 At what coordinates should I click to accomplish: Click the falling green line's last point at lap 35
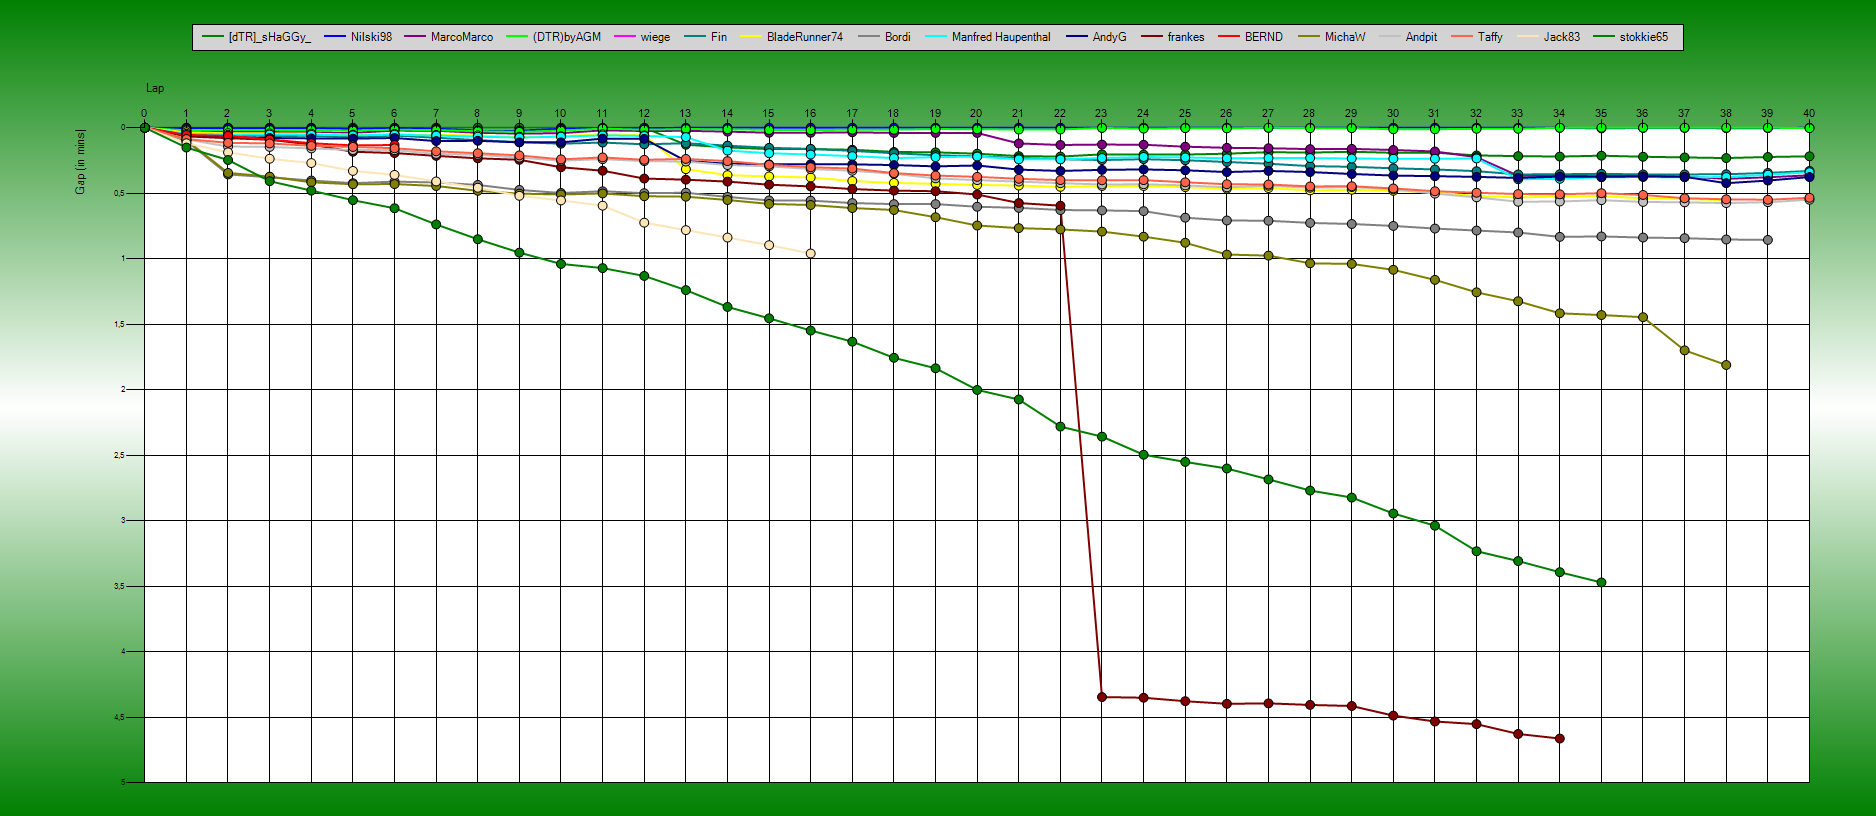click(x=1601, y=582)
